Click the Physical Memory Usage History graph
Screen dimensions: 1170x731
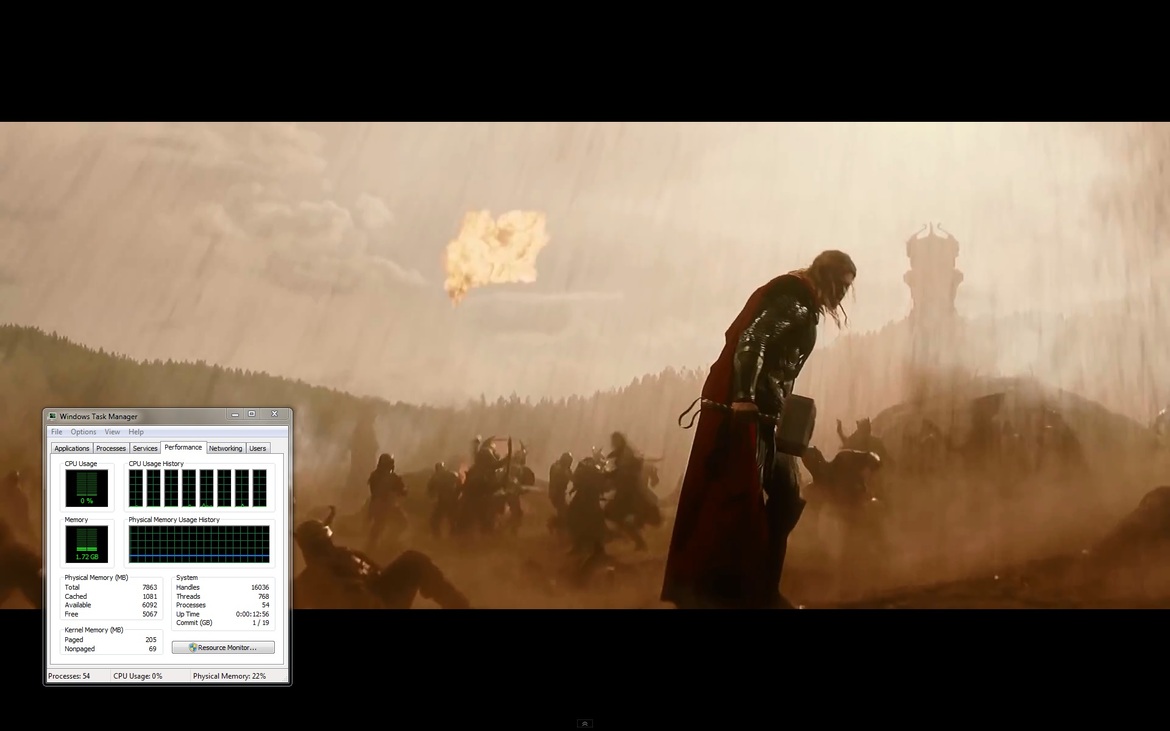coord(199,545)
